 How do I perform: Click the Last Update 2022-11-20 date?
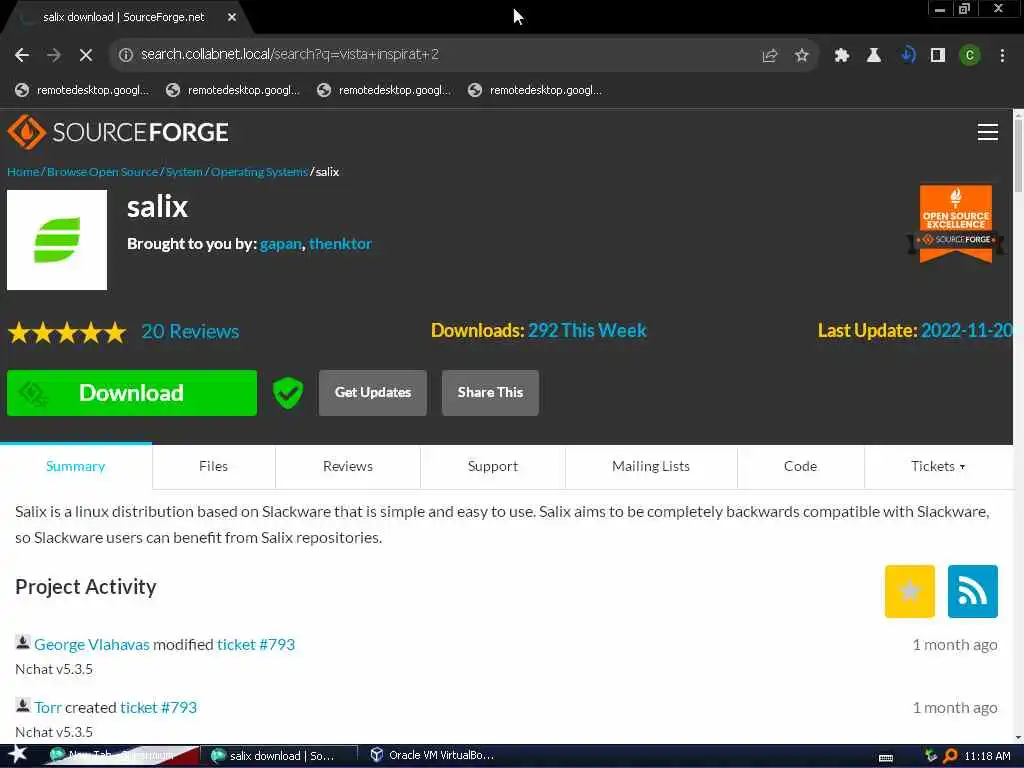967,330
